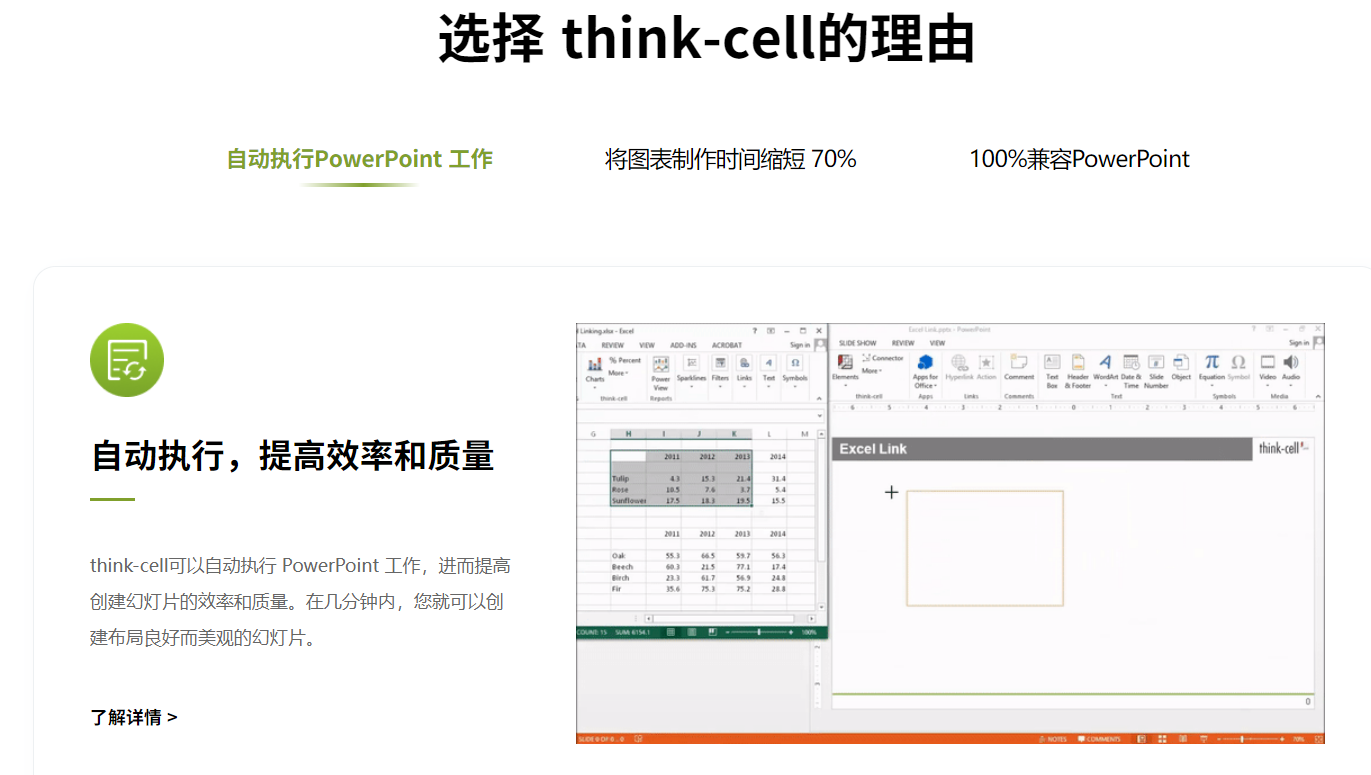Click Sign in in the Excel window
Screen dimensions: 1371x775
click(800, 345)
